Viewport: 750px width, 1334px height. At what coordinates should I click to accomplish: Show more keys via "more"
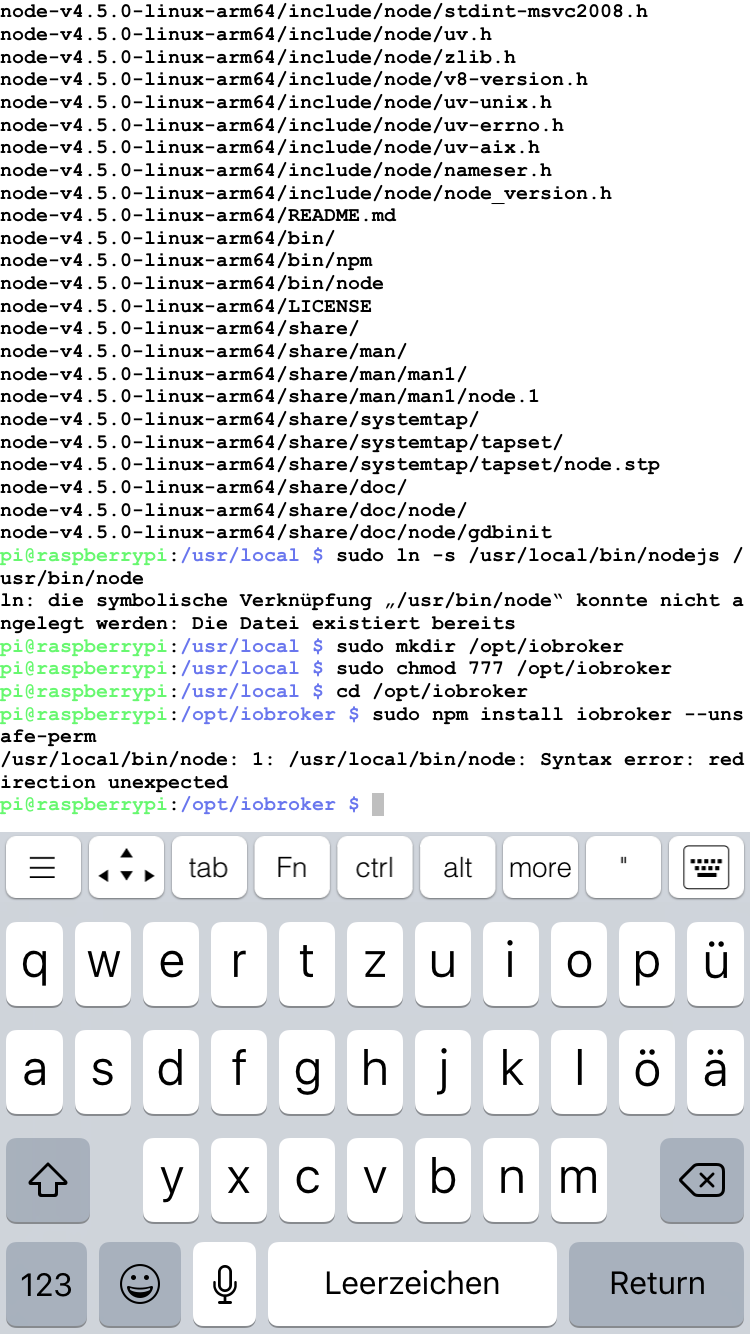click(x=540, y=867)
